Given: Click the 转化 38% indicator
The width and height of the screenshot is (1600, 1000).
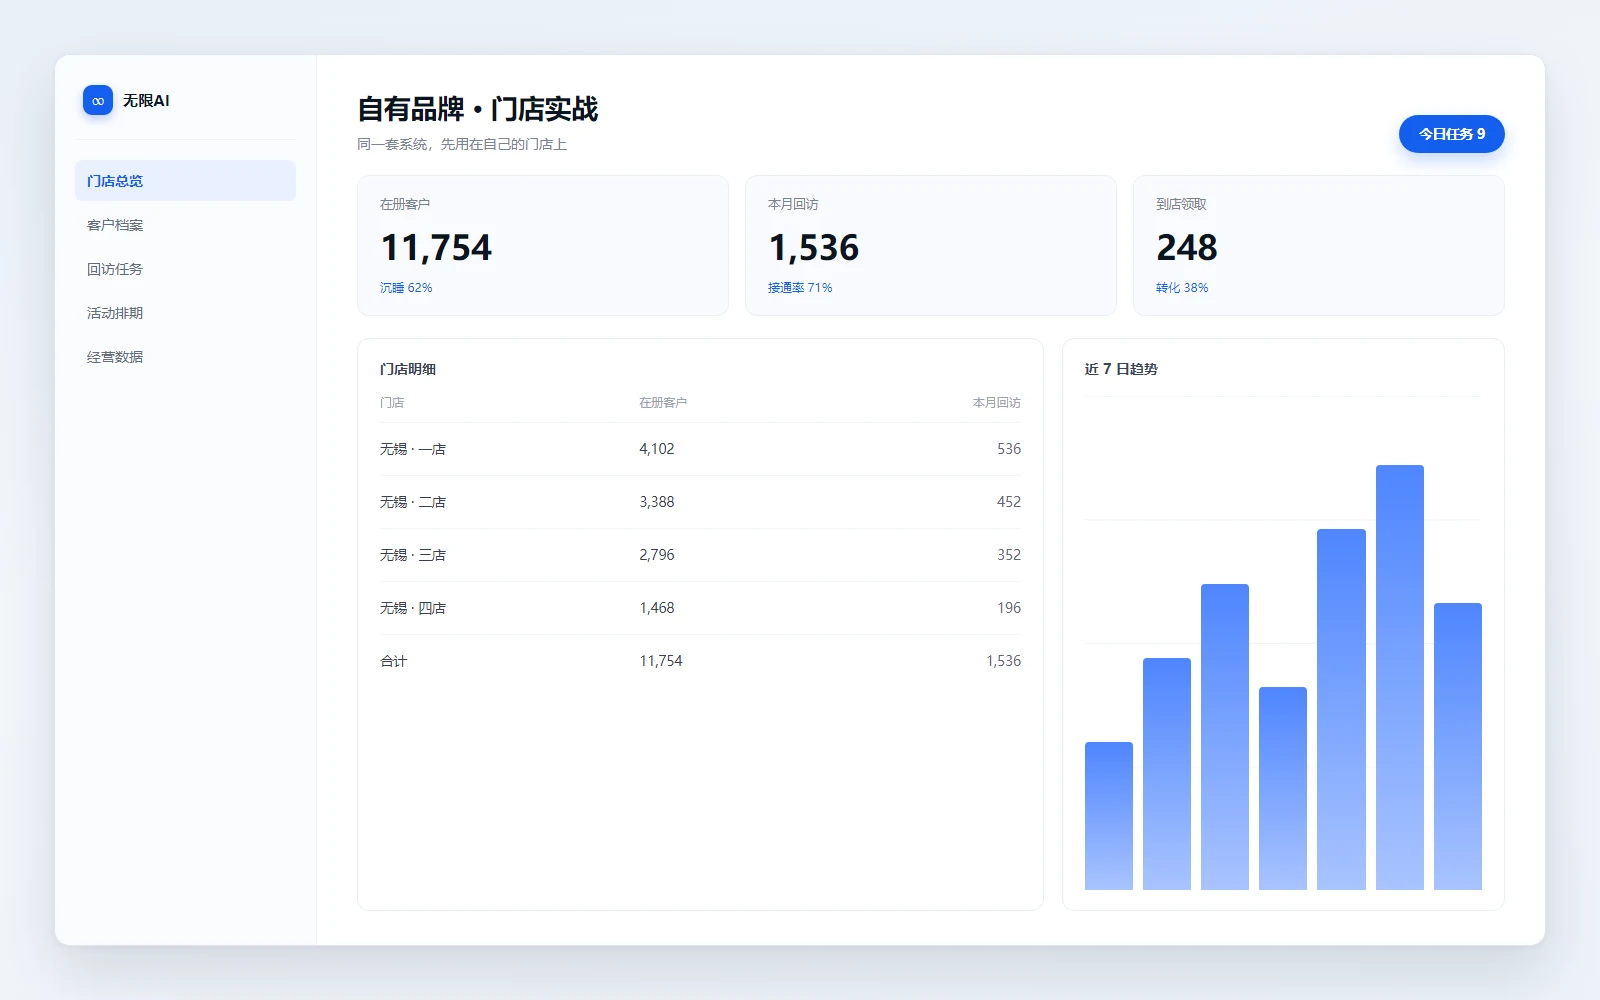Looking at the screenshot, I should (1182, 288).
